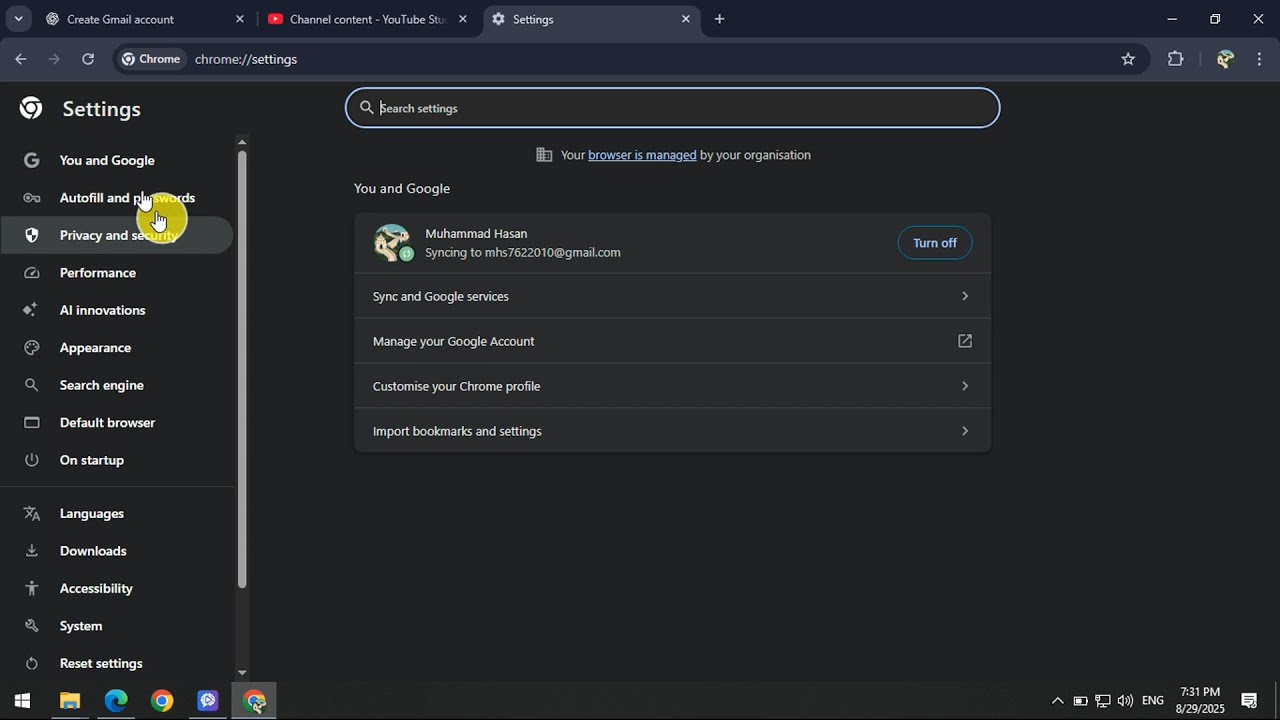Launch Microsoft Edge from the taskbar
1280x720 pixels.
(x=116, y=701)
